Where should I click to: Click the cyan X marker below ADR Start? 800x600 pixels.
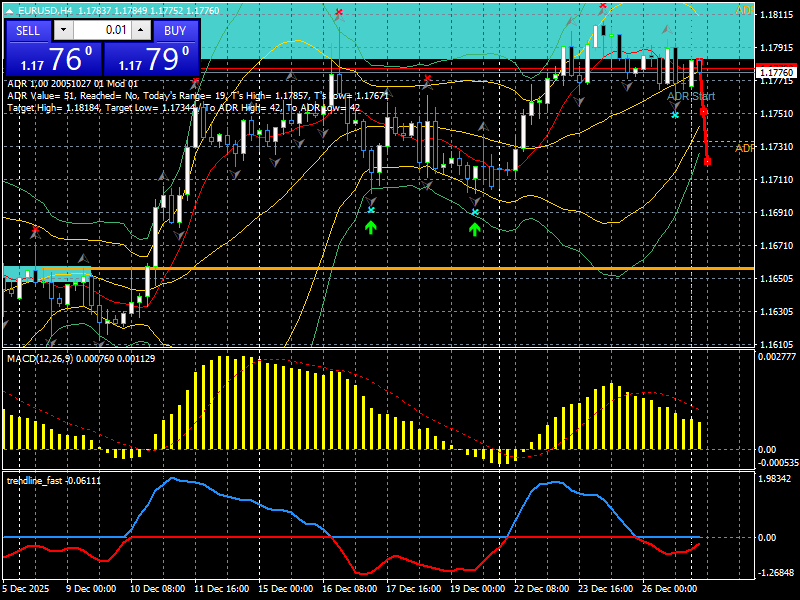(675, 115)
